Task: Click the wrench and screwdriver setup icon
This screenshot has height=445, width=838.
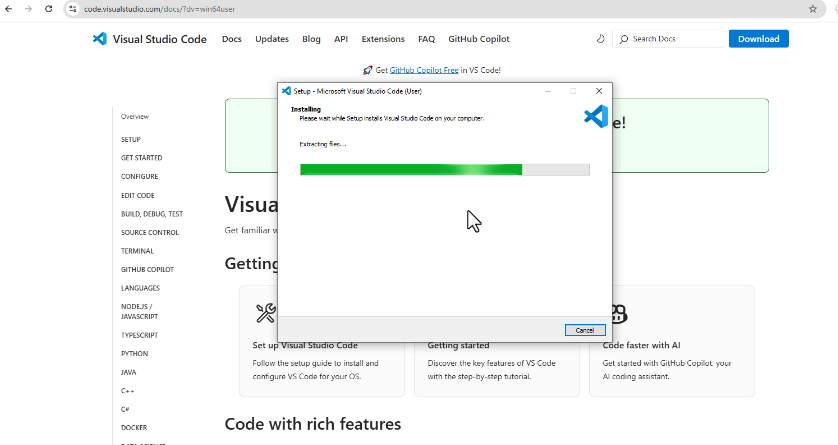Action: (x=266, y=313)
